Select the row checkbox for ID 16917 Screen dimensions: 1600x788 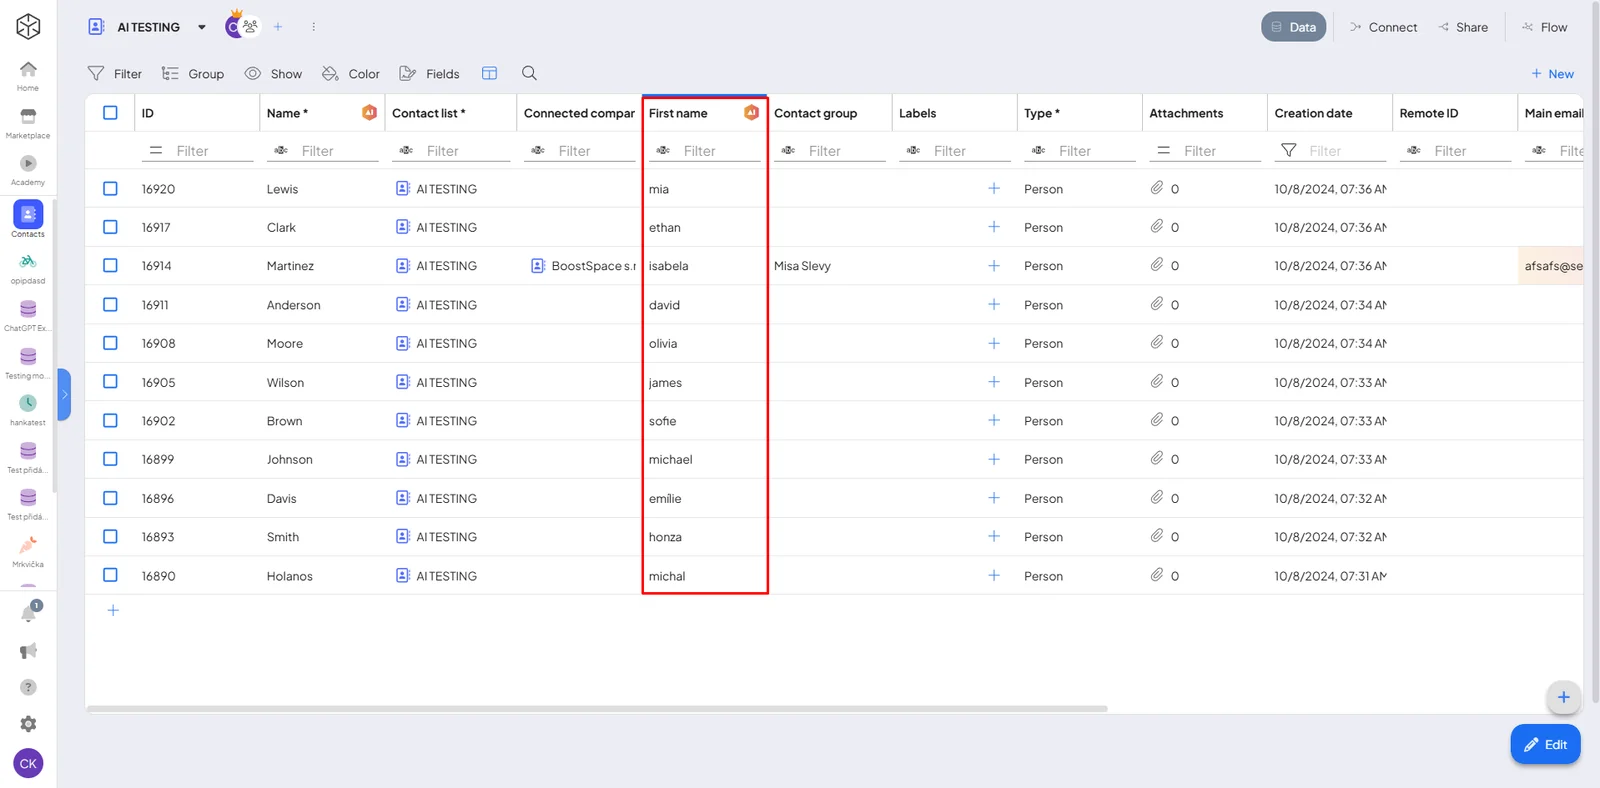pyautogui.click(x=110, y=227)
